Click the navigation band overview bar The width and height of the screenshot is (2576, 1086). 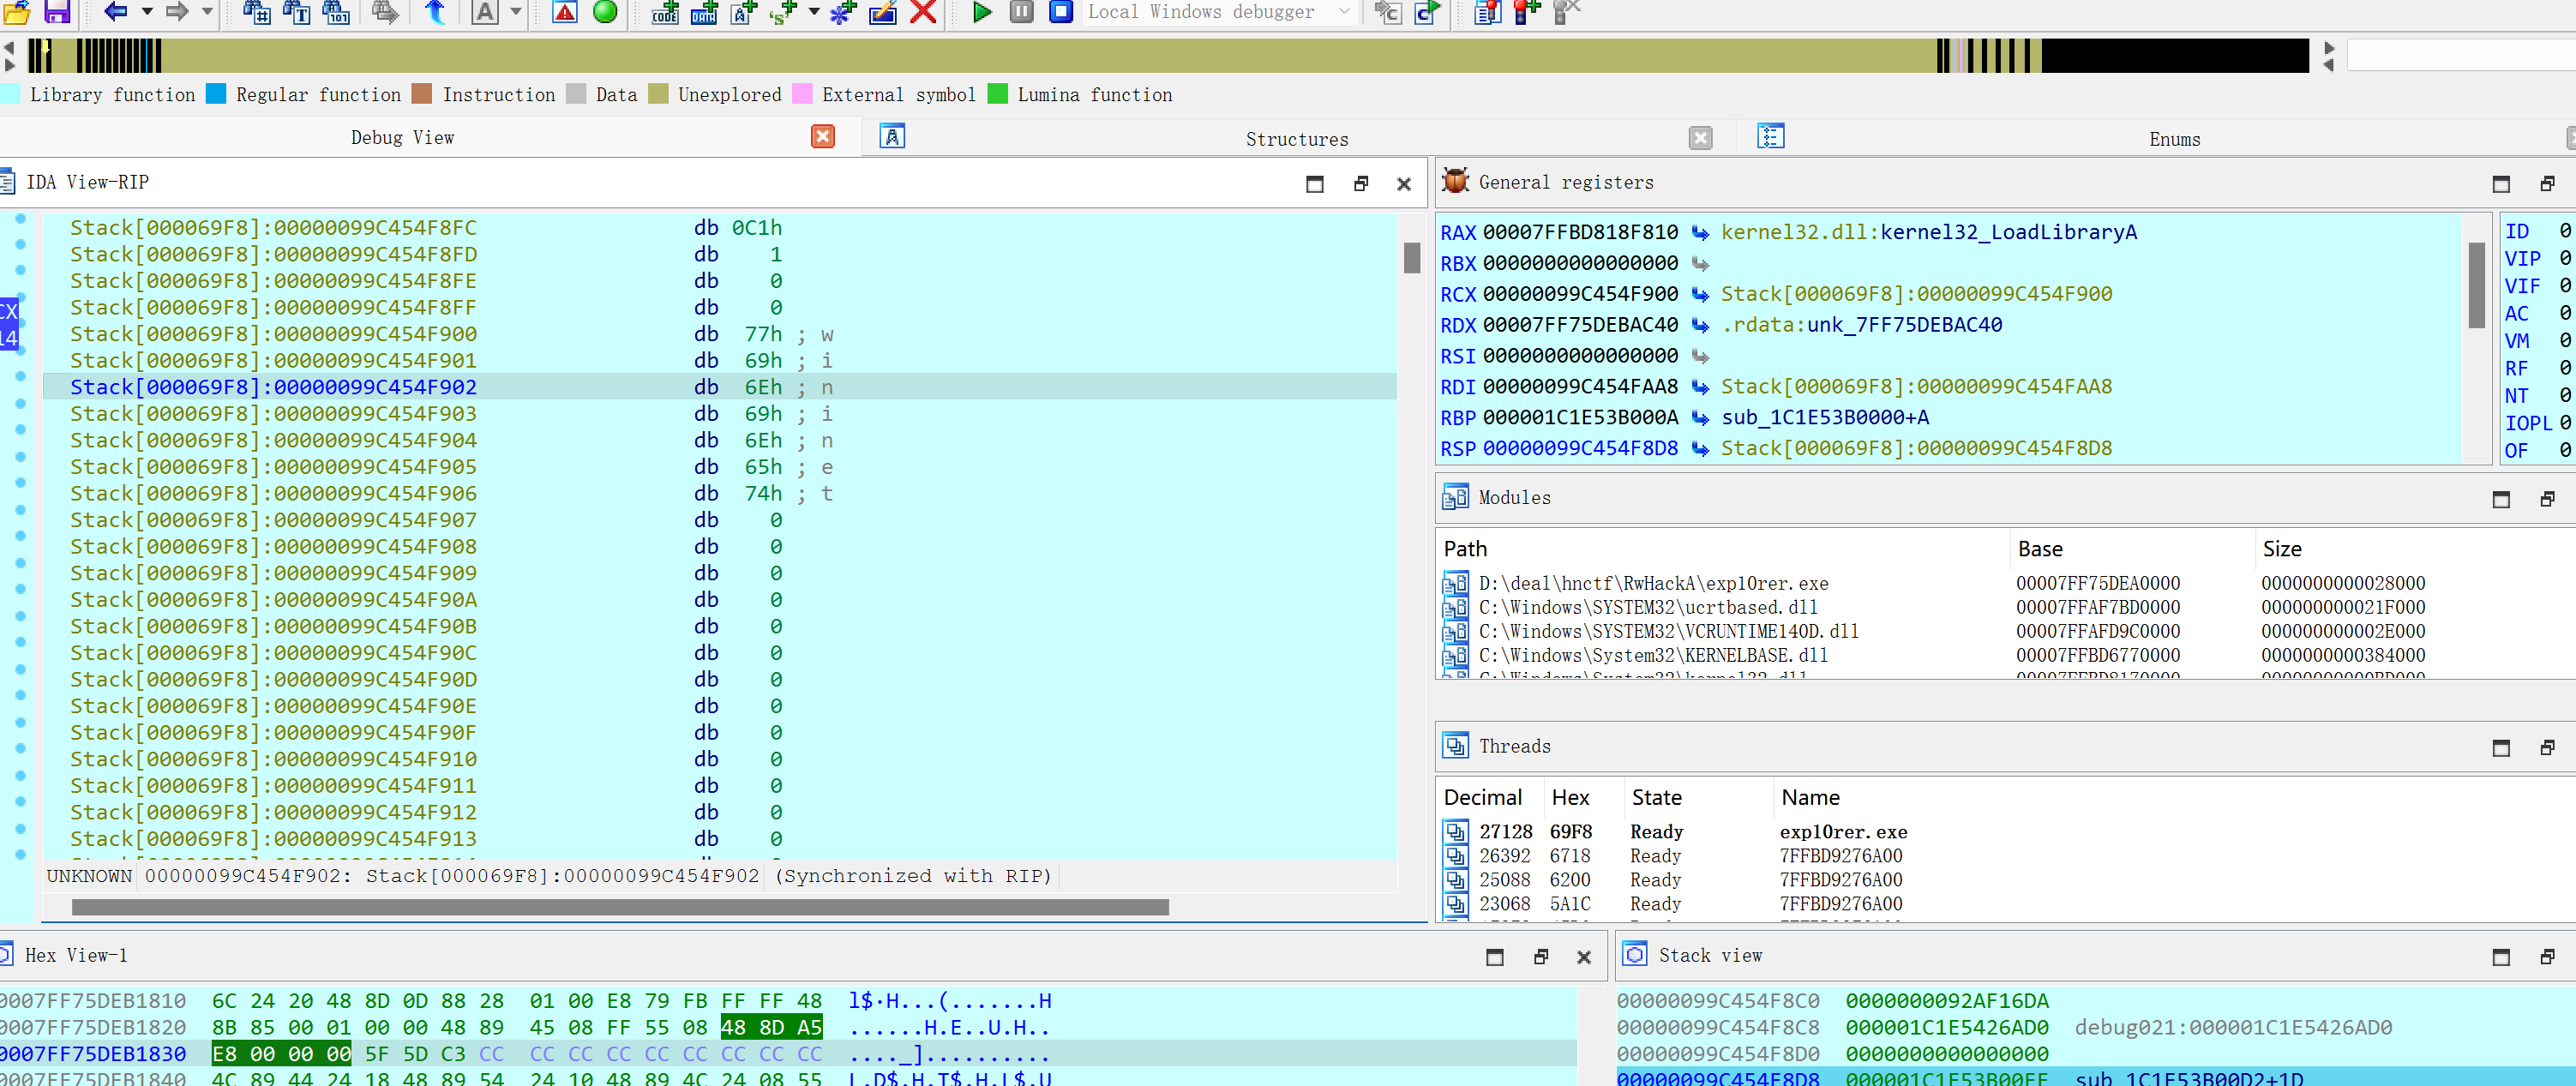click(1168, 55)
